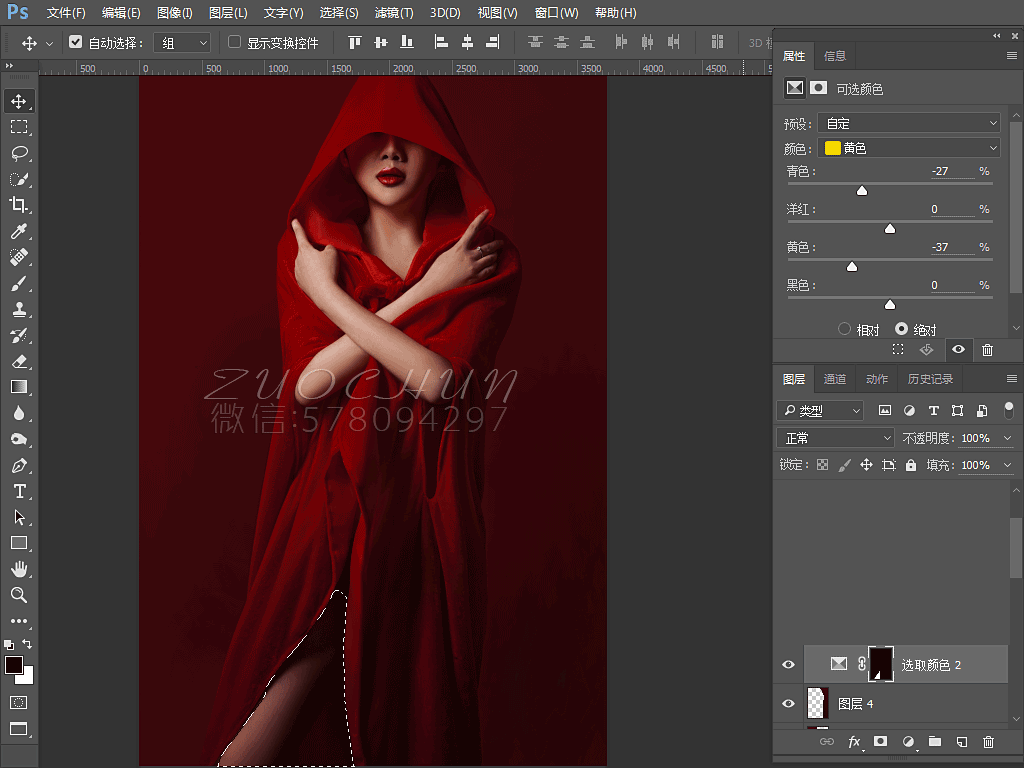
Task: Select the Path Selection tool
Action: pyautogui.click(x=19, y=517)
